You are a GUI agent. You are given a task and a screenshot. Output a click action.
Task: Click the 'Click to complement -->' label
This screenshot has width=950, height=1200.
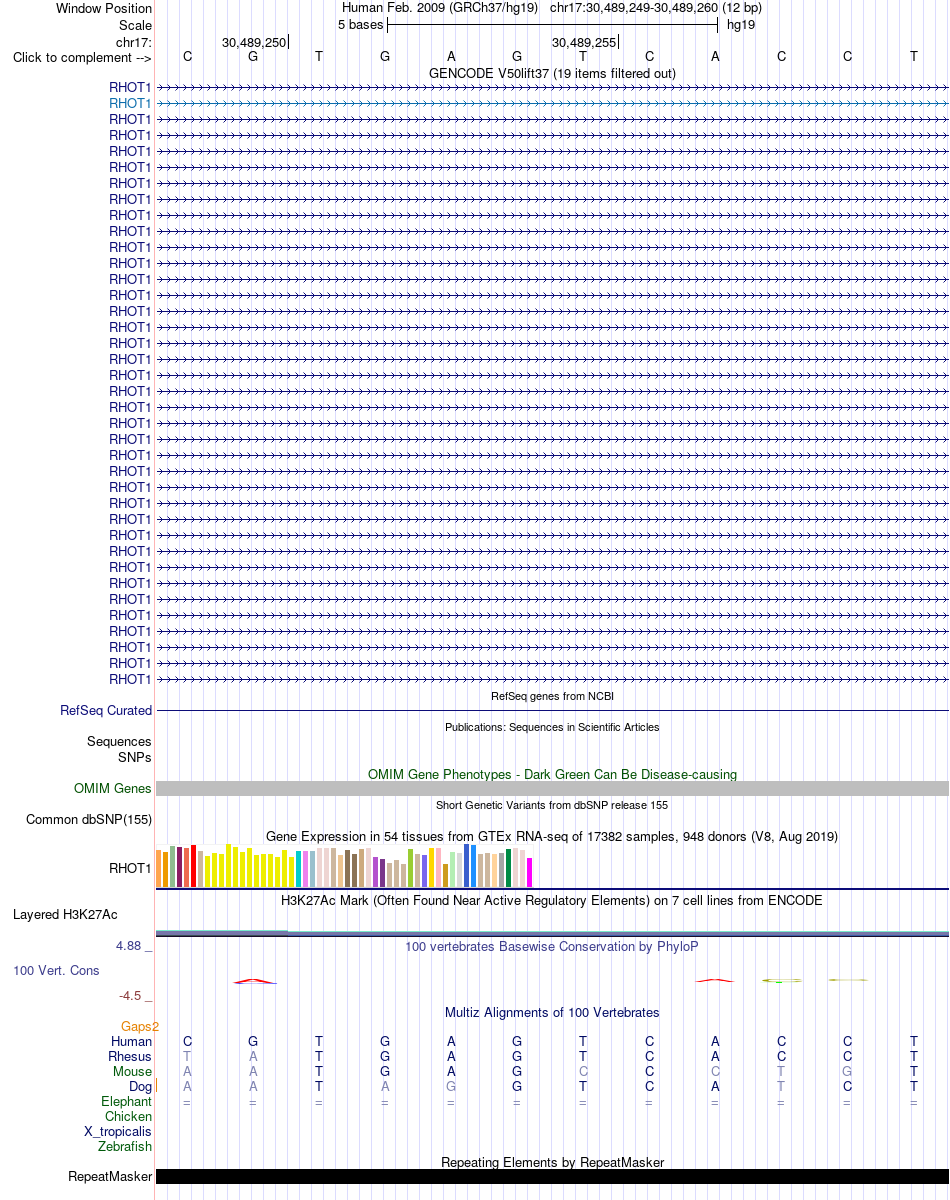point(82,57)
